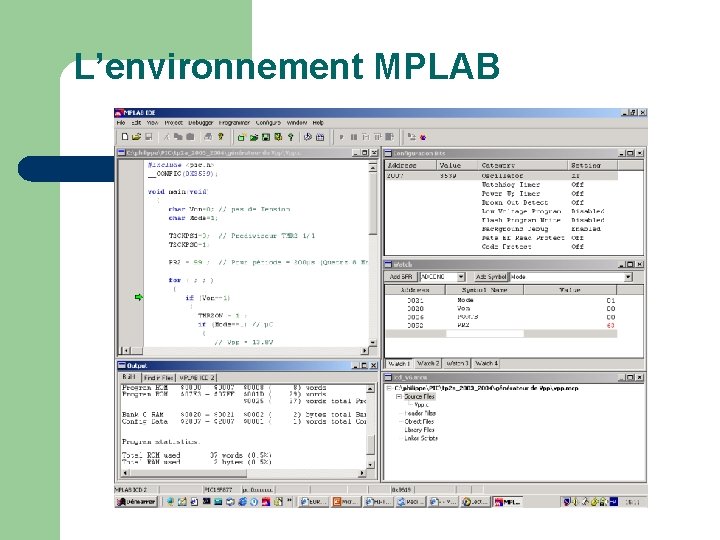Select Header Files folder in project tree

[420, 413]
